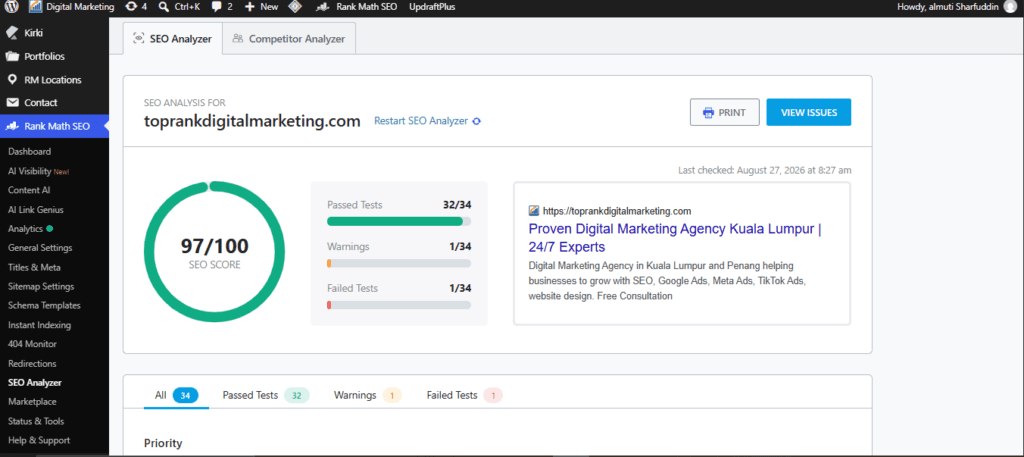Viewport: 1024px width, 457px height.
Task: Open Help & Support
Action: [39, 441]
